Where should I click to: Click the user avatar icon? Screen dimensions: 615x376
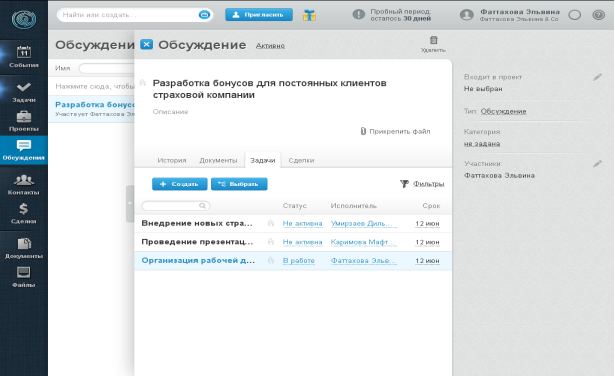[x=466, y=15]
